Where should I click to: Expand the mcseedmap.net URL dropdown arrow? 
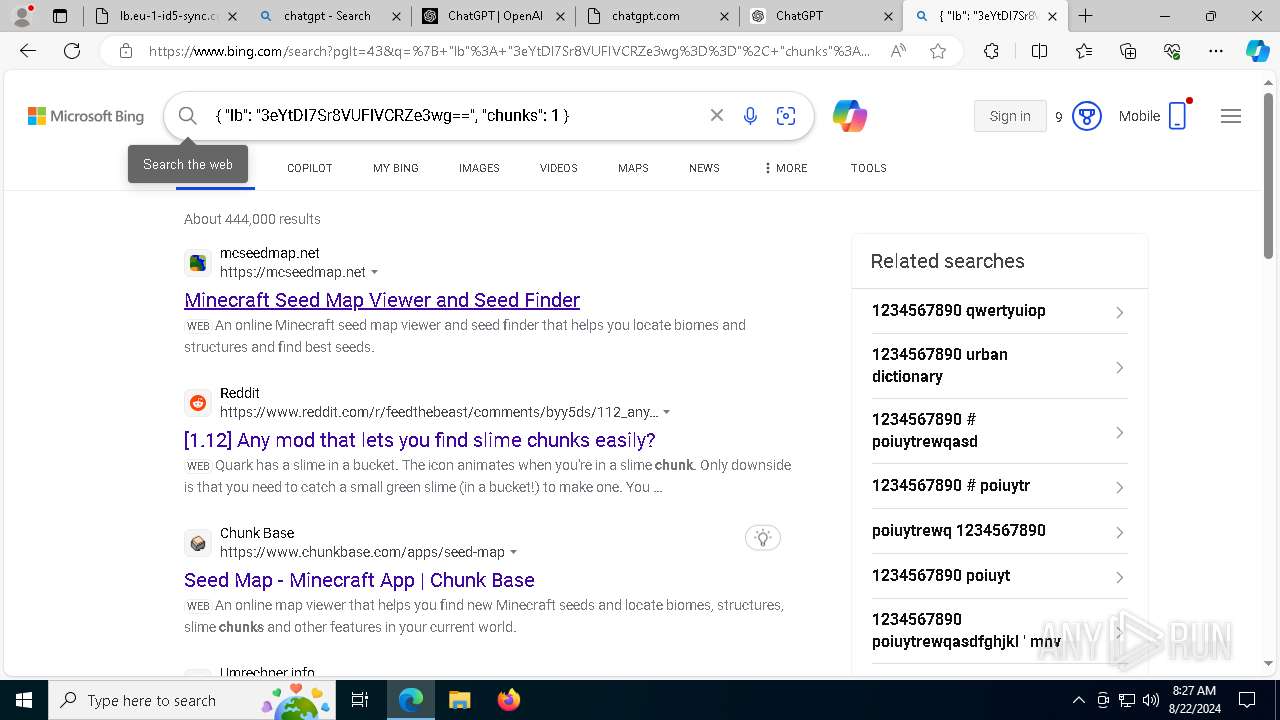375,272
